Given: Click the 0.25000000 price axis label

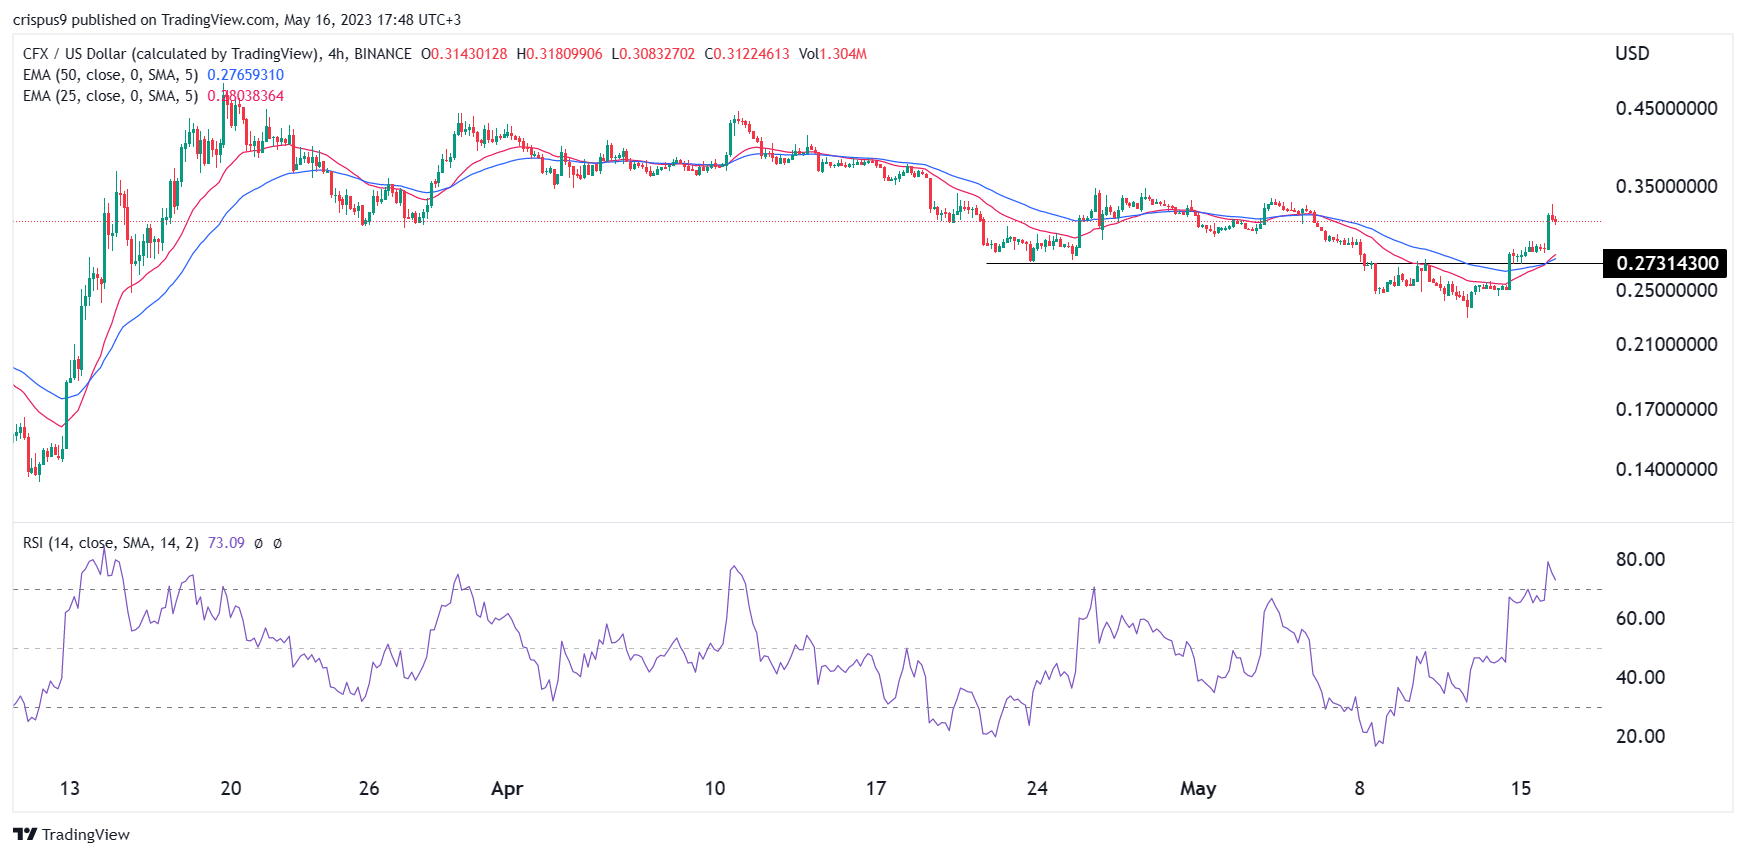Looking at the screenshot, I should coord(1667,290).
